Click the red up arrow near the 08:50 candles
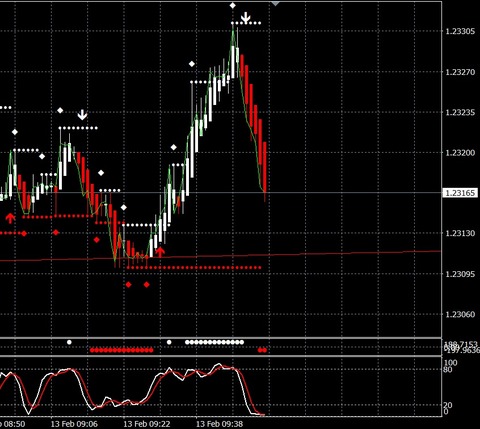 pyautogui.click(x=10, y=218)
